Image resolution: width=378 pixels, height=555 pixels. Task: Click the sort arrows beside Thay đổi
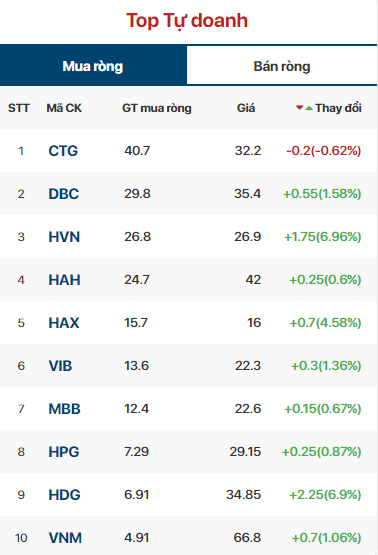[304, 108]
